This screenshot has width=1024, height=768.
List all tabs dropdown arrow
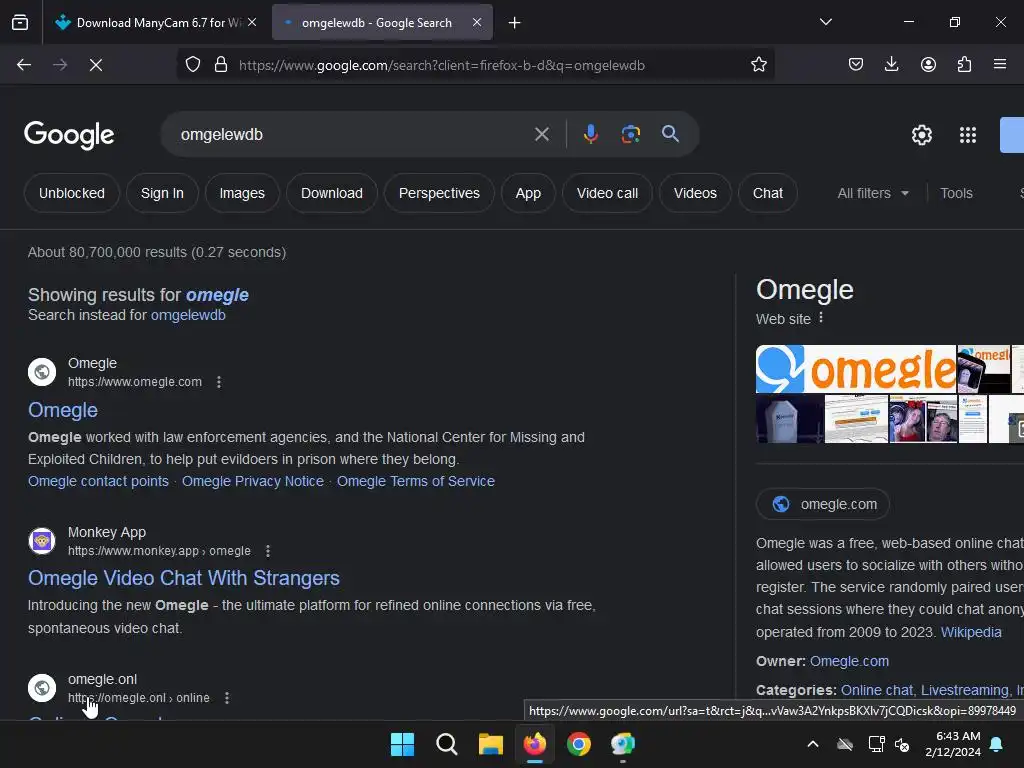[x=825, y=22]
